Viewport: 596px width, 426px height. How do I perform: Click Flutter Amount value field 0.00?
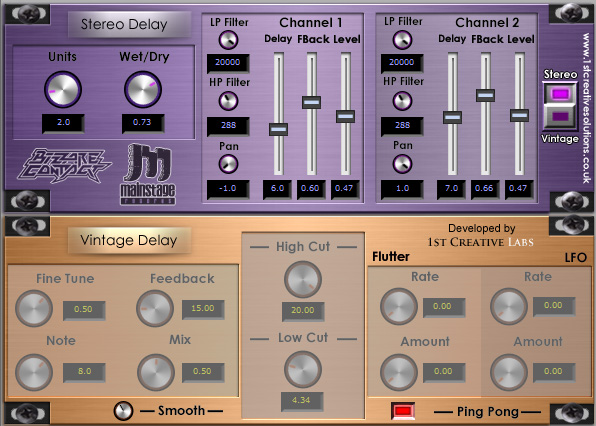(444, 372)
